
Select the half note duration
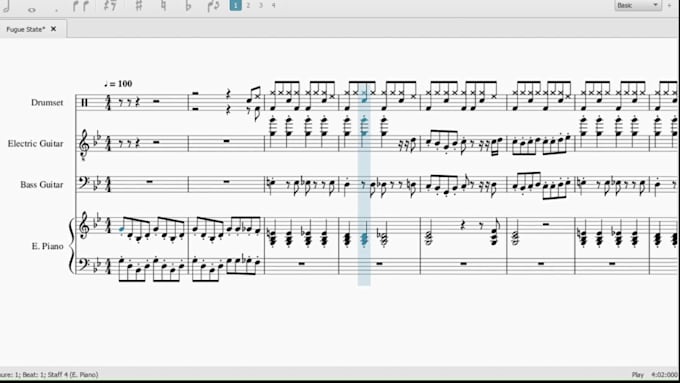point(7,6)
